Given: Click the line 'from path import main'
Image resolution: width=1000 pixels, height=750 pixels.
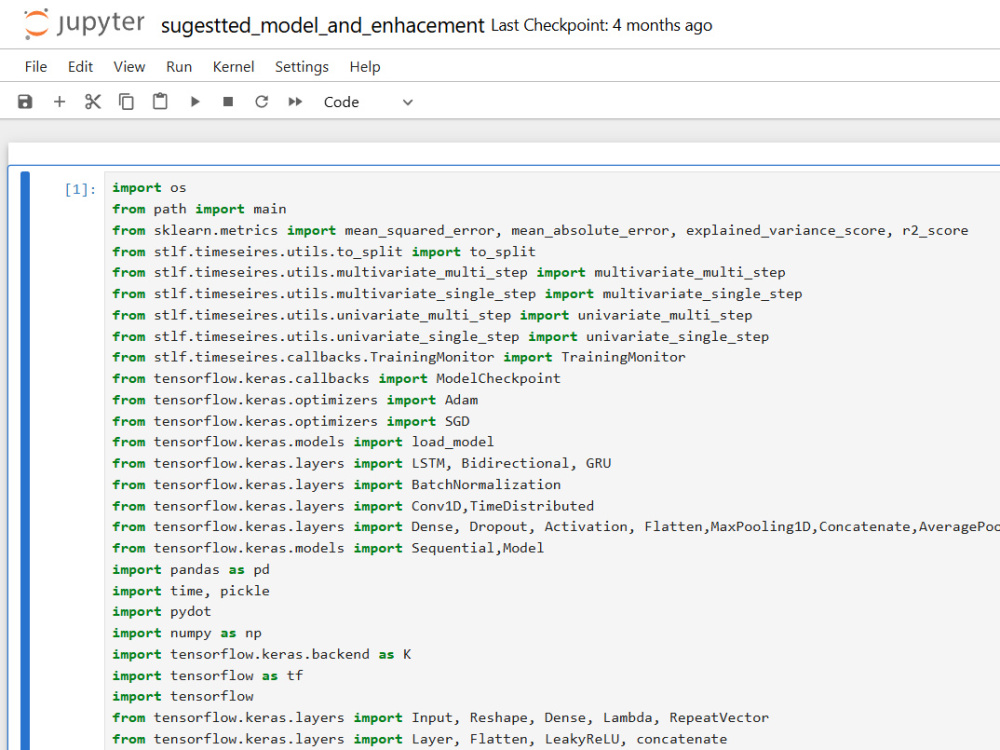Looking at the screenshot, I should tap(199, 209).
